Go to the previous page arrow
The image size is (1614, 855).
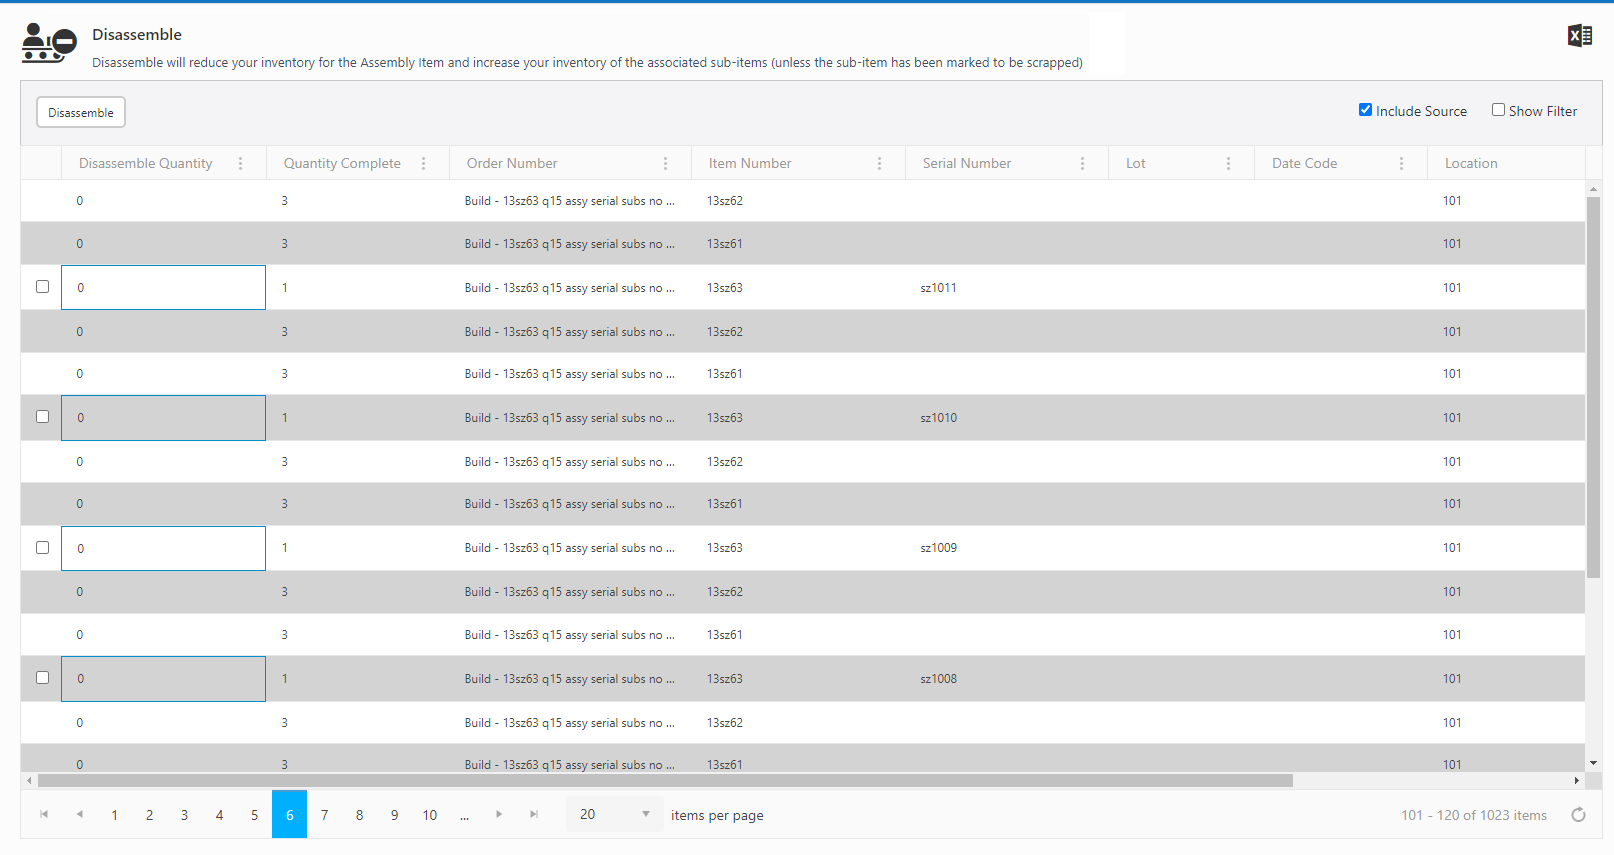pyautogui.click(x=79, y=815)
